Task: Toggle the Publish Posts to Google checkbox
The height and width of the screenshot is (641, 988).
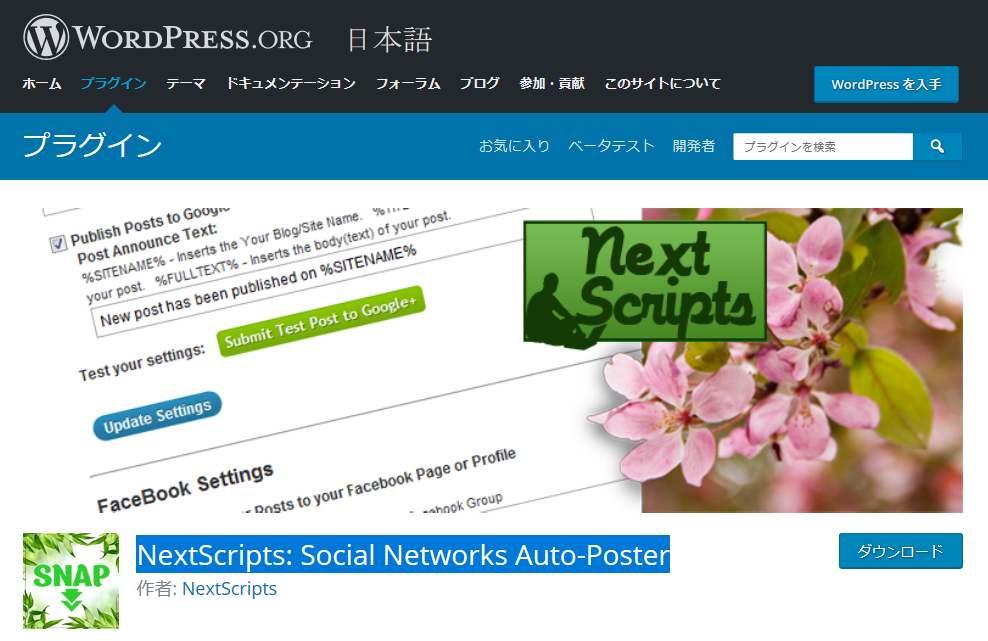Action: [x=58, y=243]
